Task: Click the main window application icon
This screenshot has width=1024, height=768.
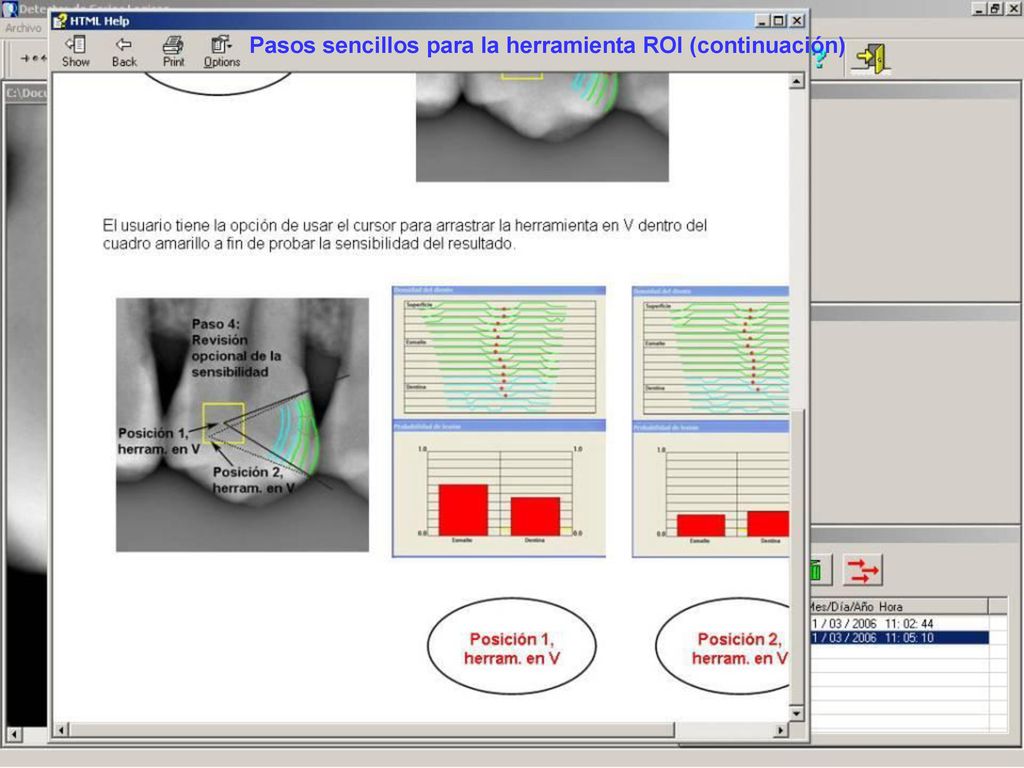Action: click(8, 8)
